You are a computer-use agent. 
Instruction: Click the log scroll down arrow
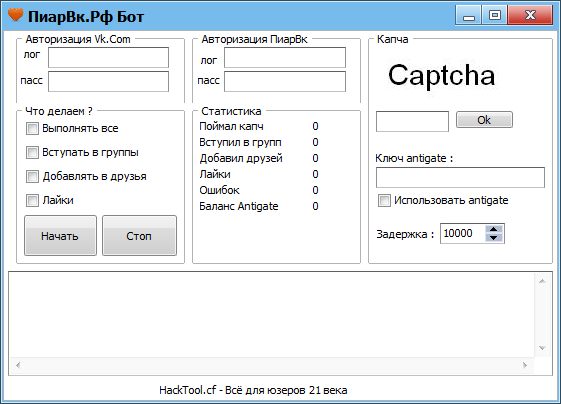tap(542, 348)
